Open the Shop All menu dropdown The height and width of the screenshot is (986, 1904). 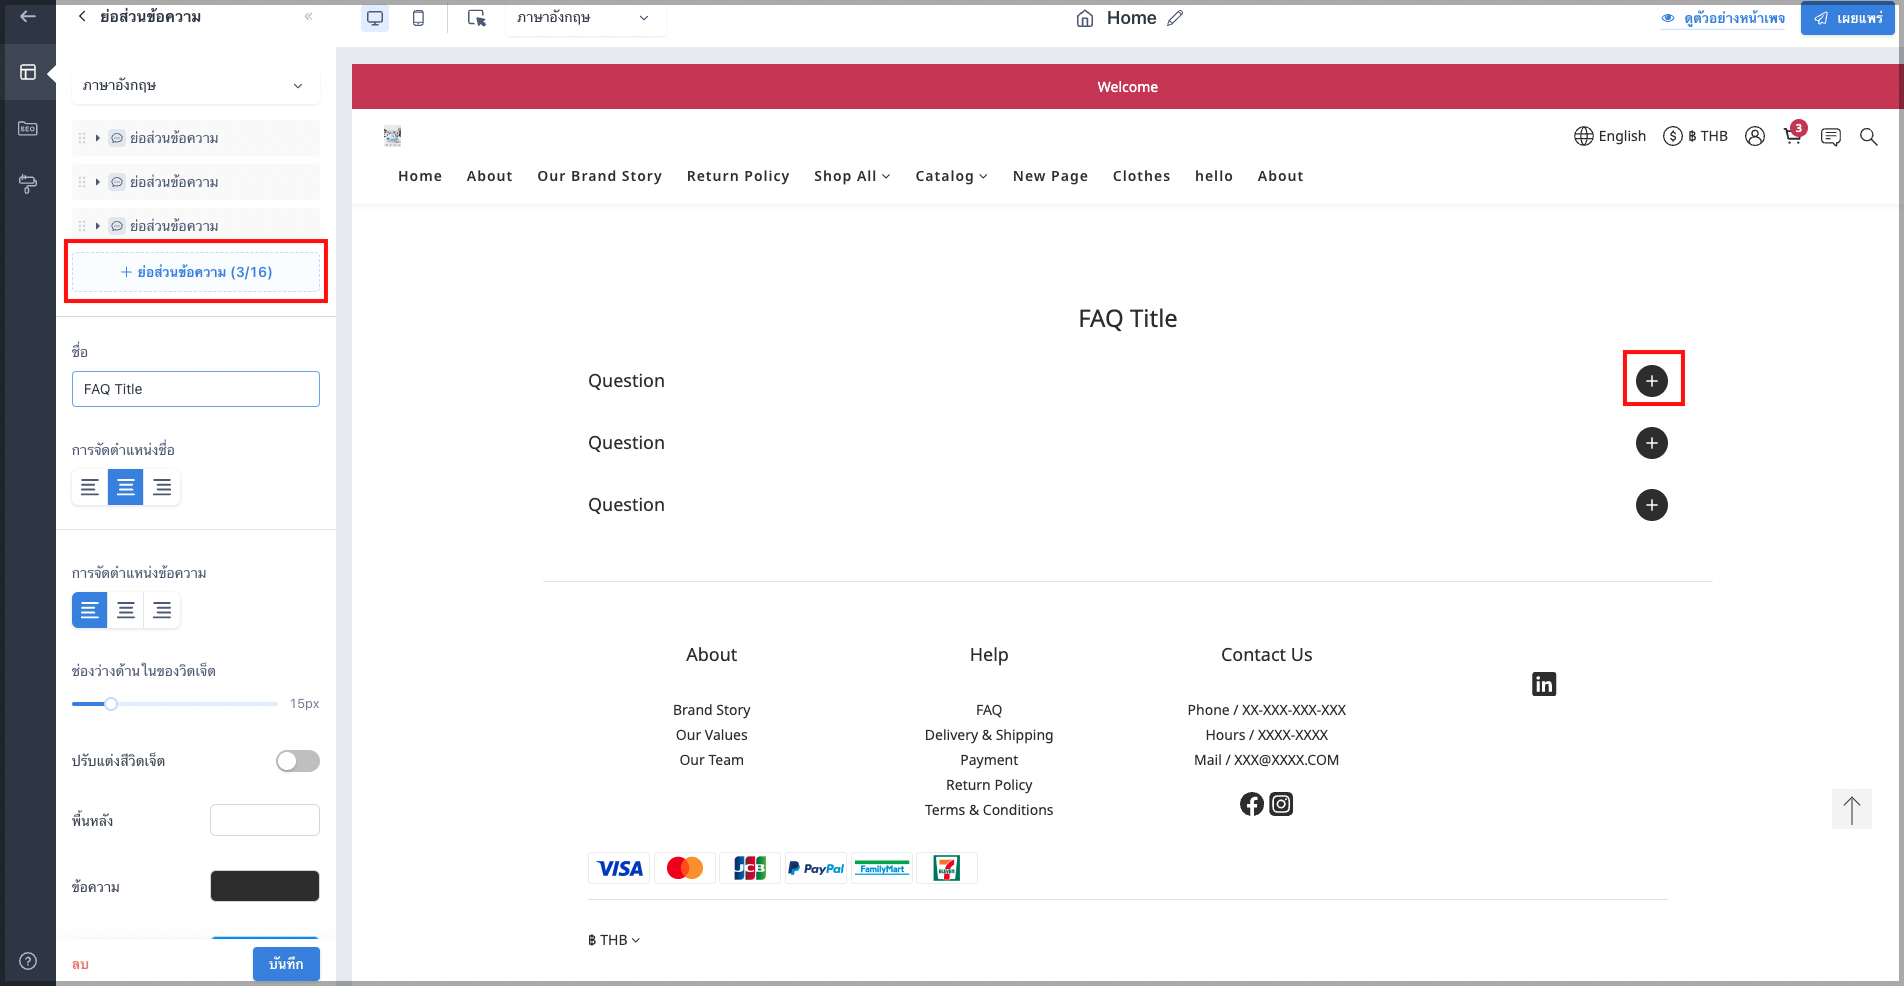click(852, 176)
